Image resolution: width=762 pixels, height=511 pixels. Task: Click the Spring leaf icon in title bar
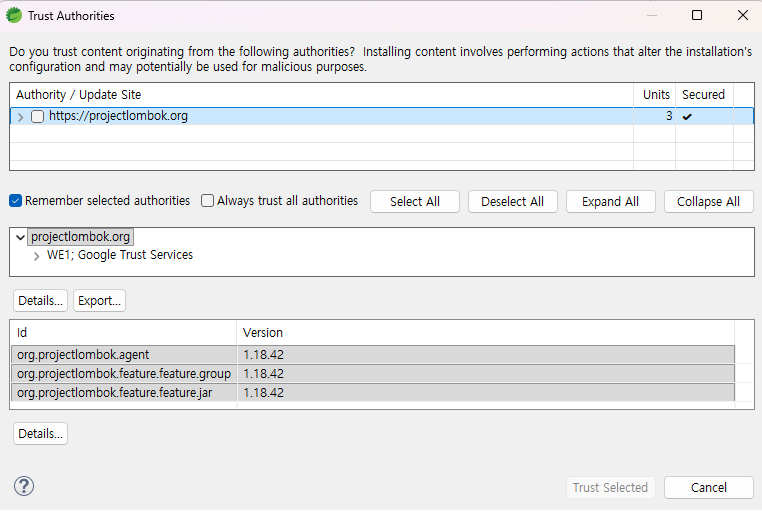14,16
